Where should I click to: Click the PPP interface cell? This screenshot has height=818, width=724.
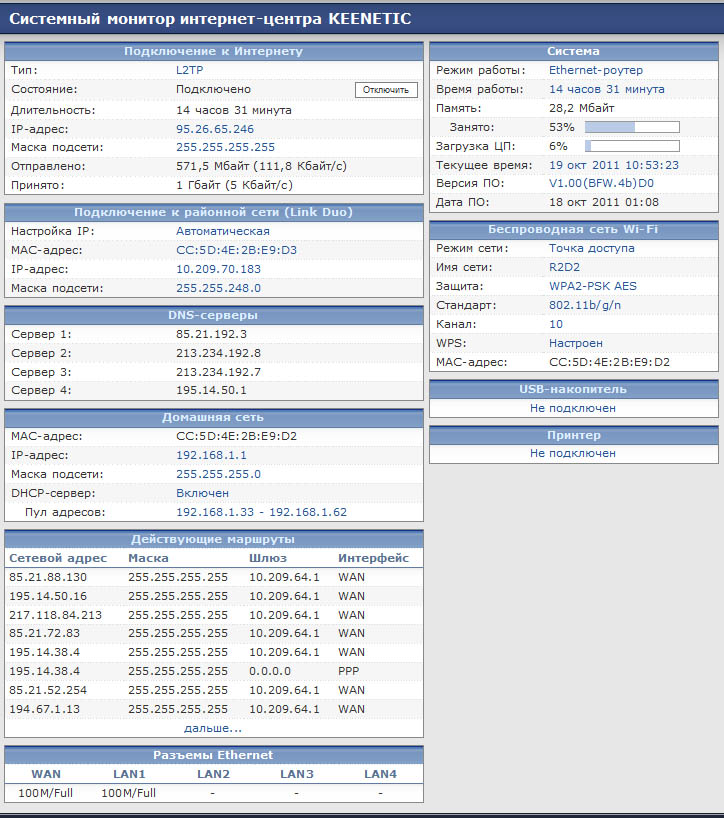tap(348, 671)
